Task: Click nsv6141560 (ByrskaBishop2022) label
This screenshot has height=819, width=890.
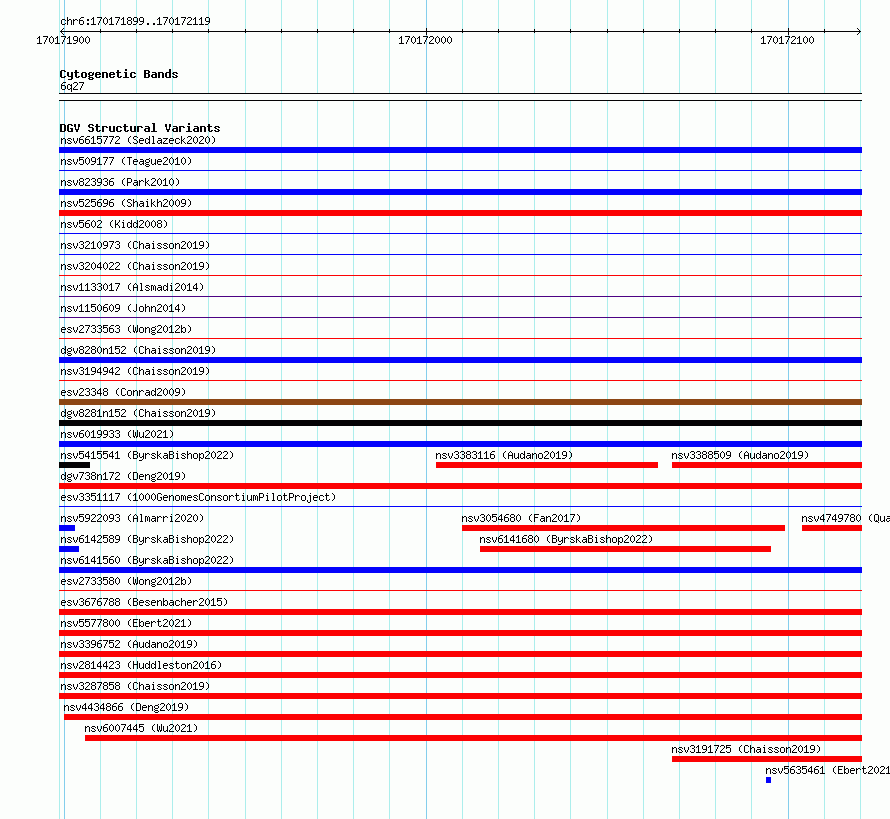Action: point(147,560)
